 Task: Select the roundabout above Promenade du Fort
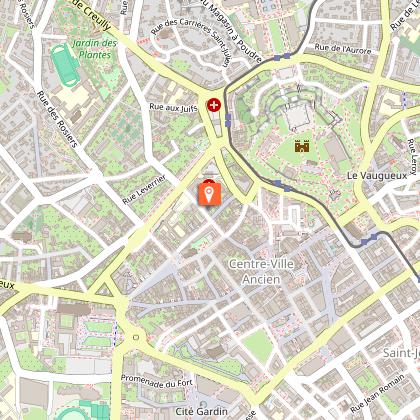pyautogui.click(x=136, y=337)
